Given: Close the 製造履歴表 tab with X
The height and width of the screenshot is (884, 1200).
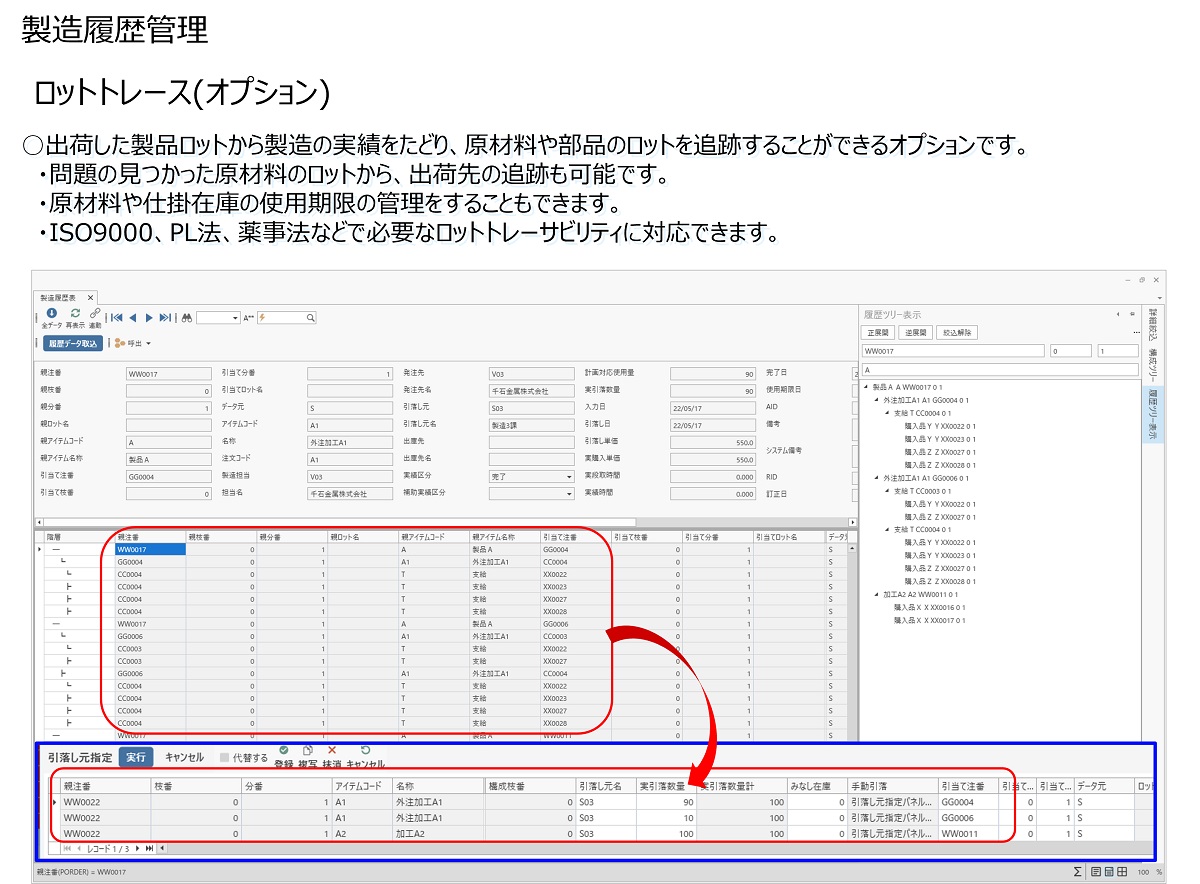Looking at the screenshot, I should tap(89, 298).
